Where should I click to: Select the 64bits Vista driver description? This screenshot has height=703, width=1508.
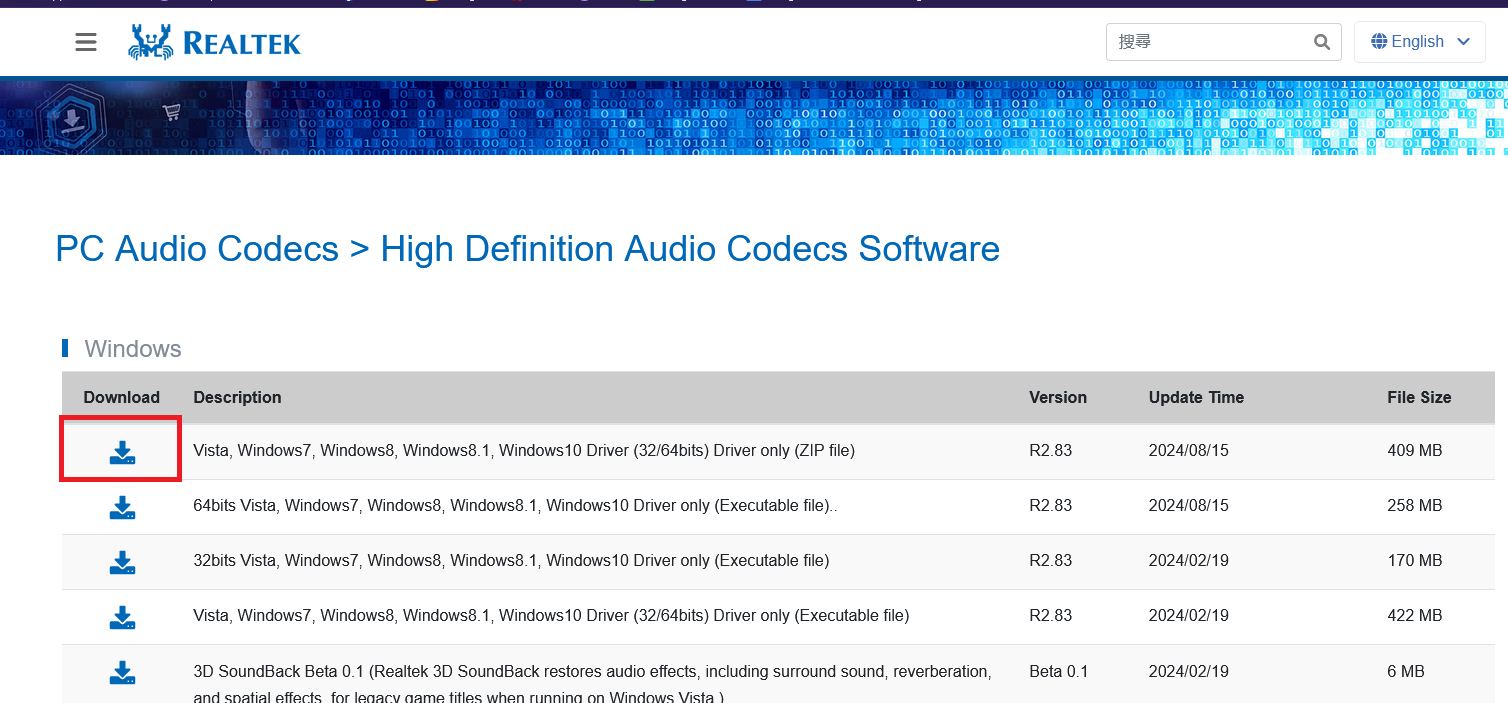click(x=515, y=506)
